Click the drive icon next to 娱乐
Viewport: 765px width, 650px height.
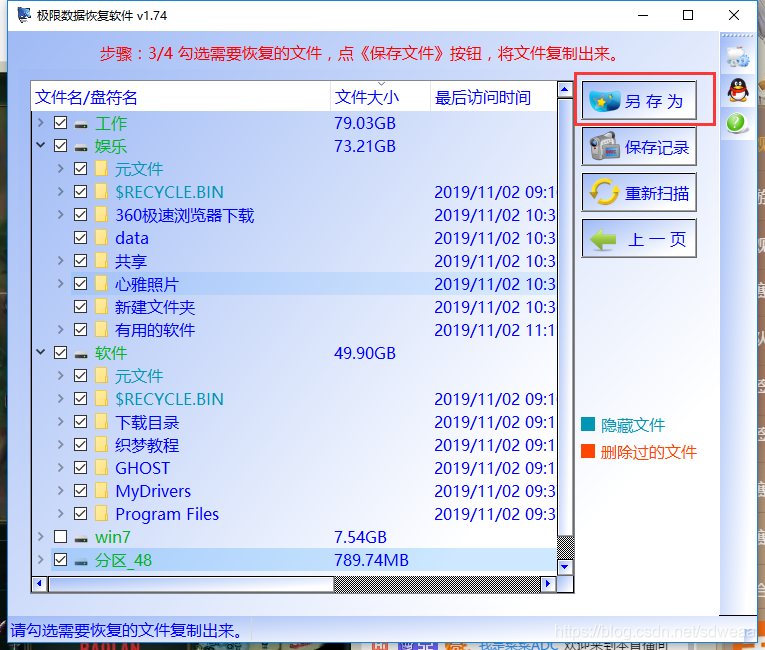pos(81,147)
